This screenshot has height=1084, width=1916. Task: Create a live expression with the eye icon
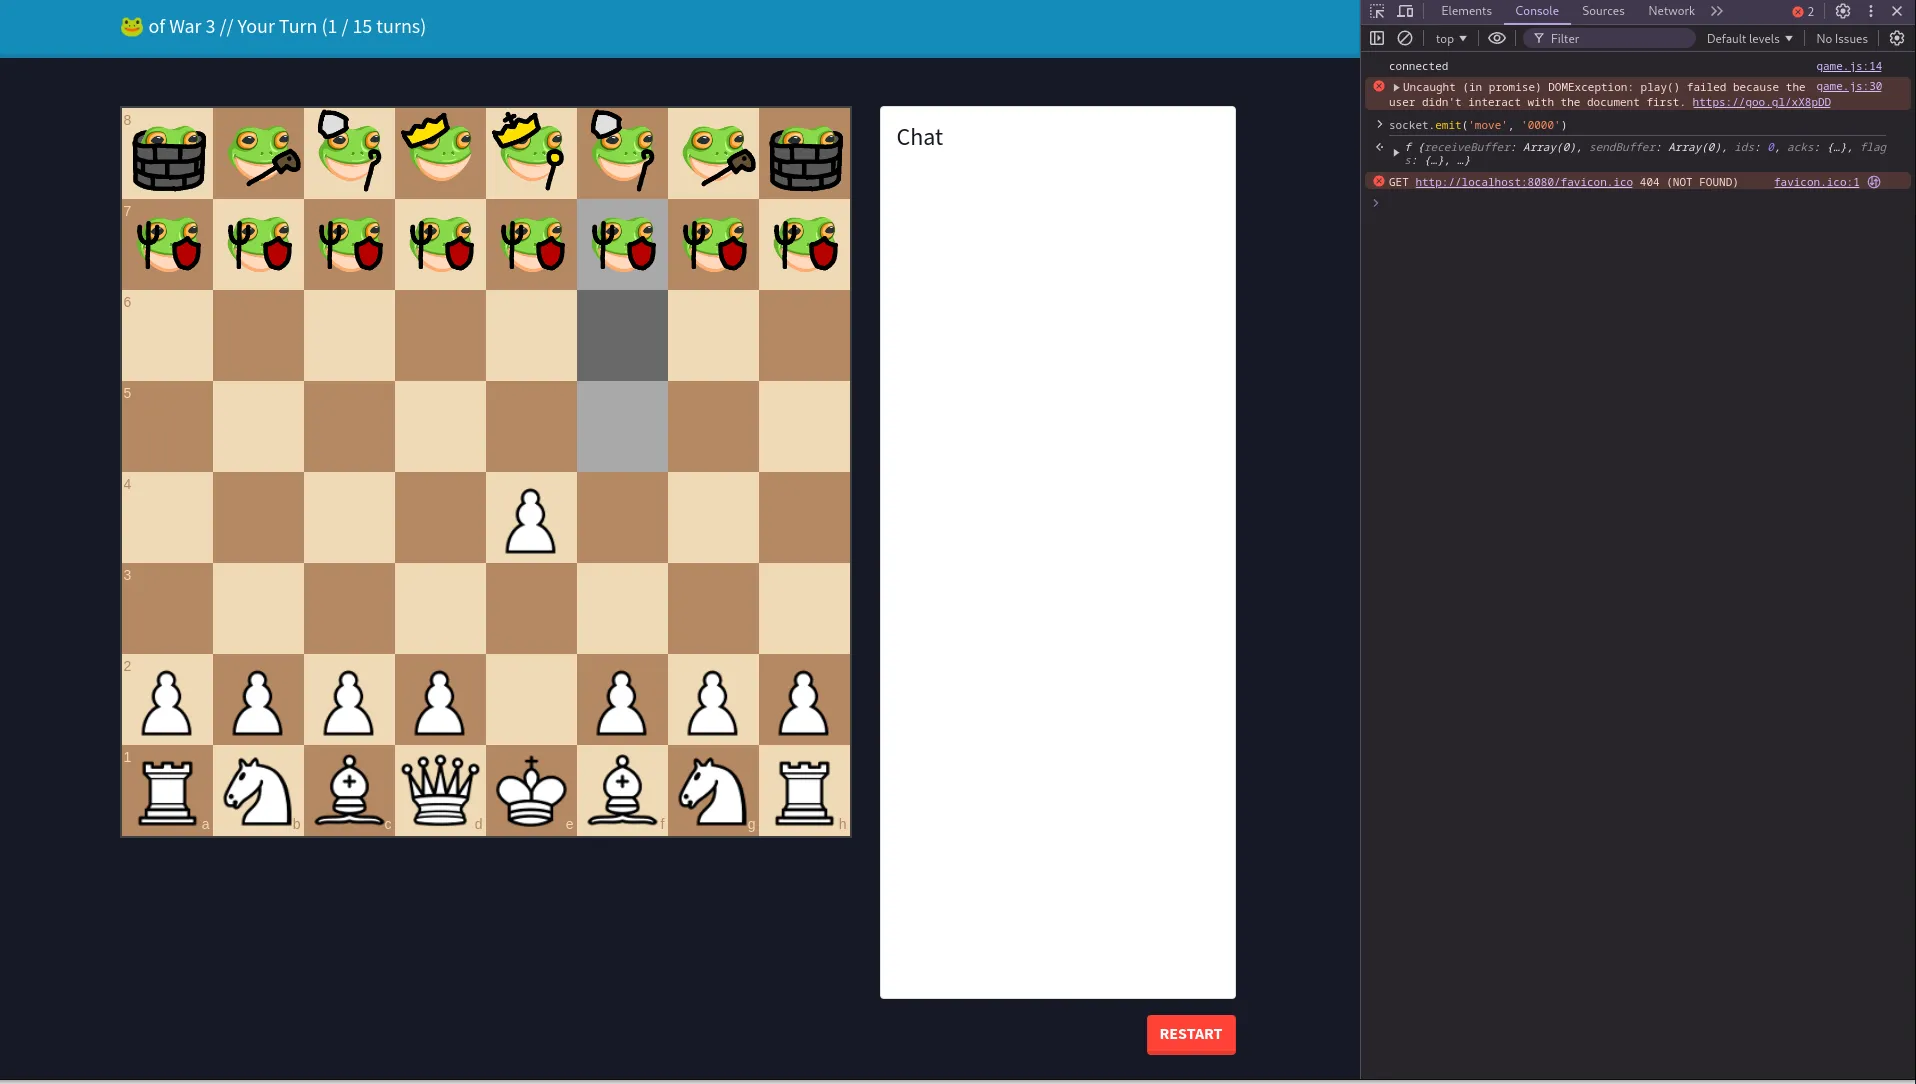pos(1496,38)
